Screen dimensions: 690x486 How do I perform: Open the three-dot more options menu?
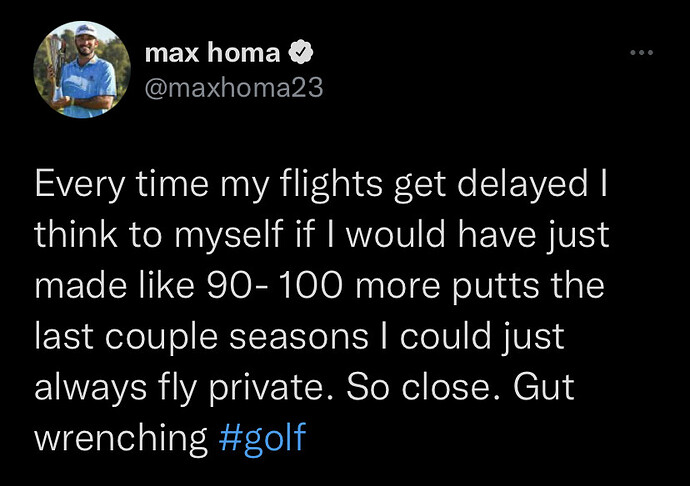(640, 52)
